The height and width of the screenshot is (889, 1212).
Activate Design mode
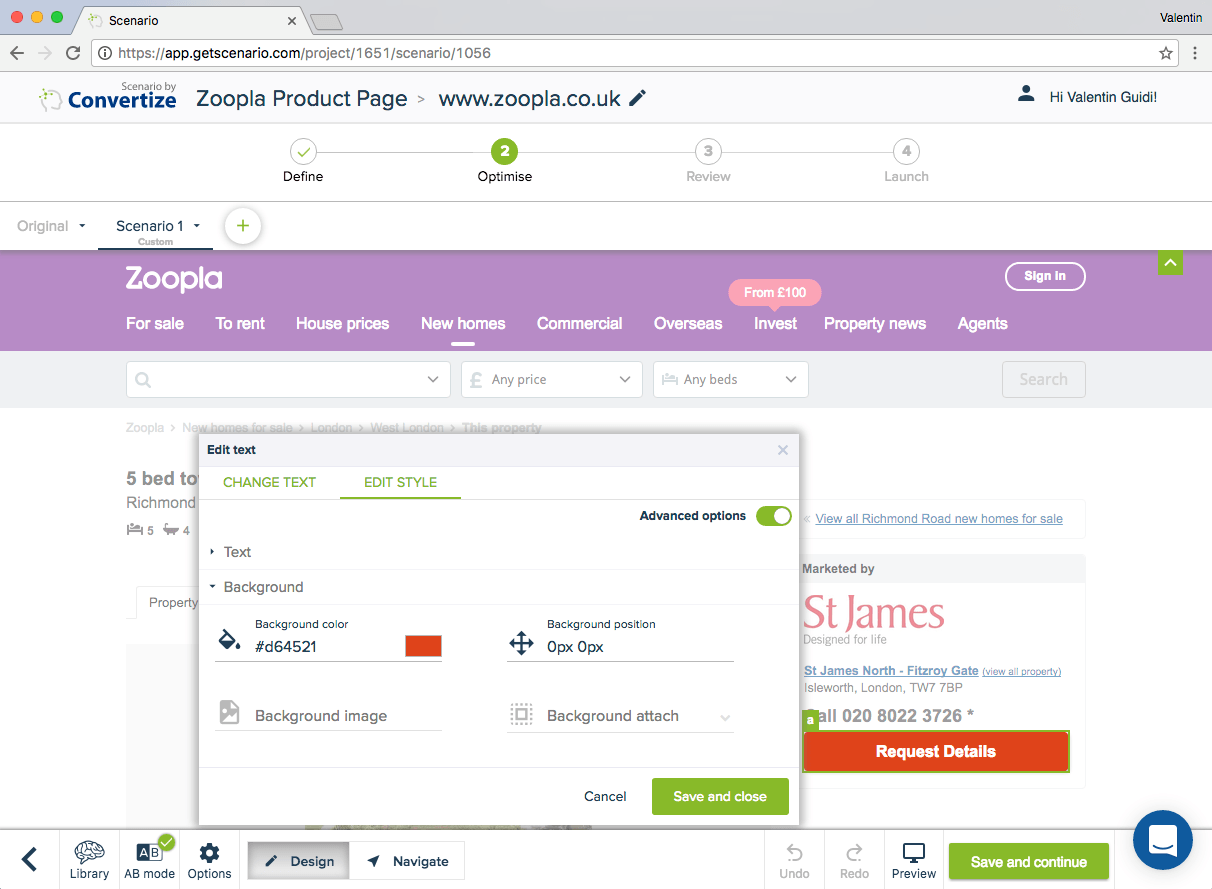coord(299,861)
